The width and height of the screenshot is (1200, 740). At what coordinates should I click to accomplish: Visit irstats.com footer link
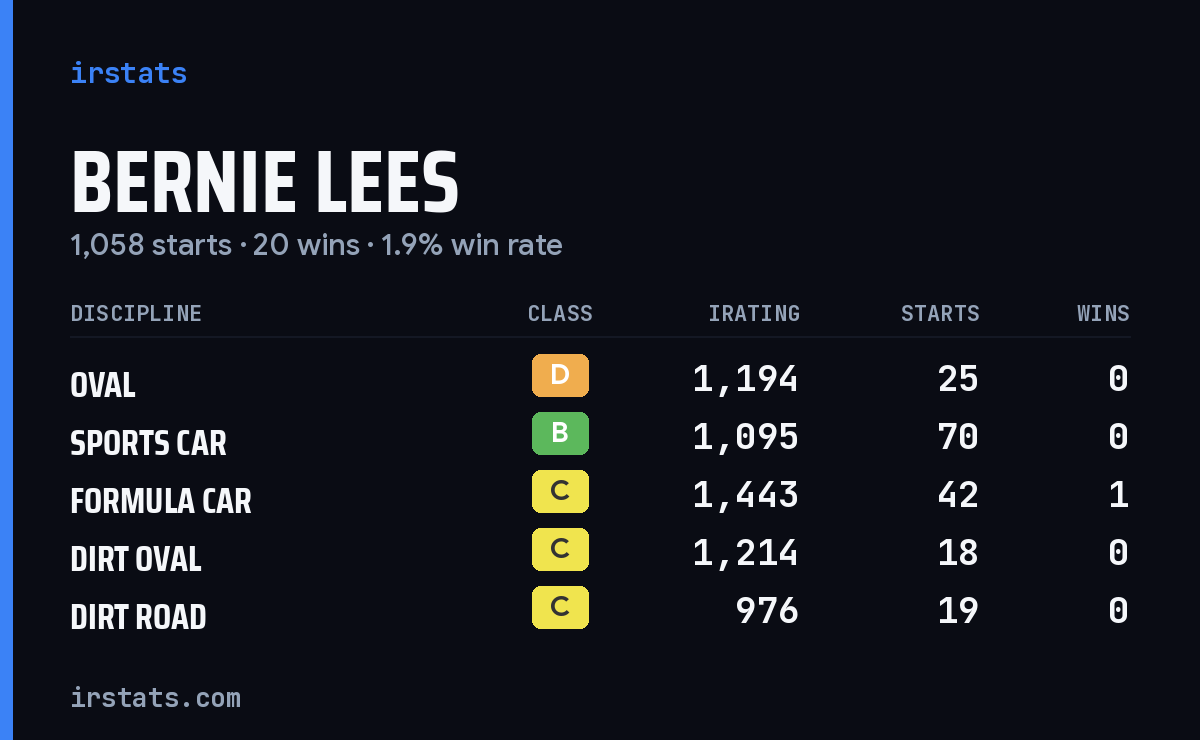pyautogui.click(x=155, y=697)
